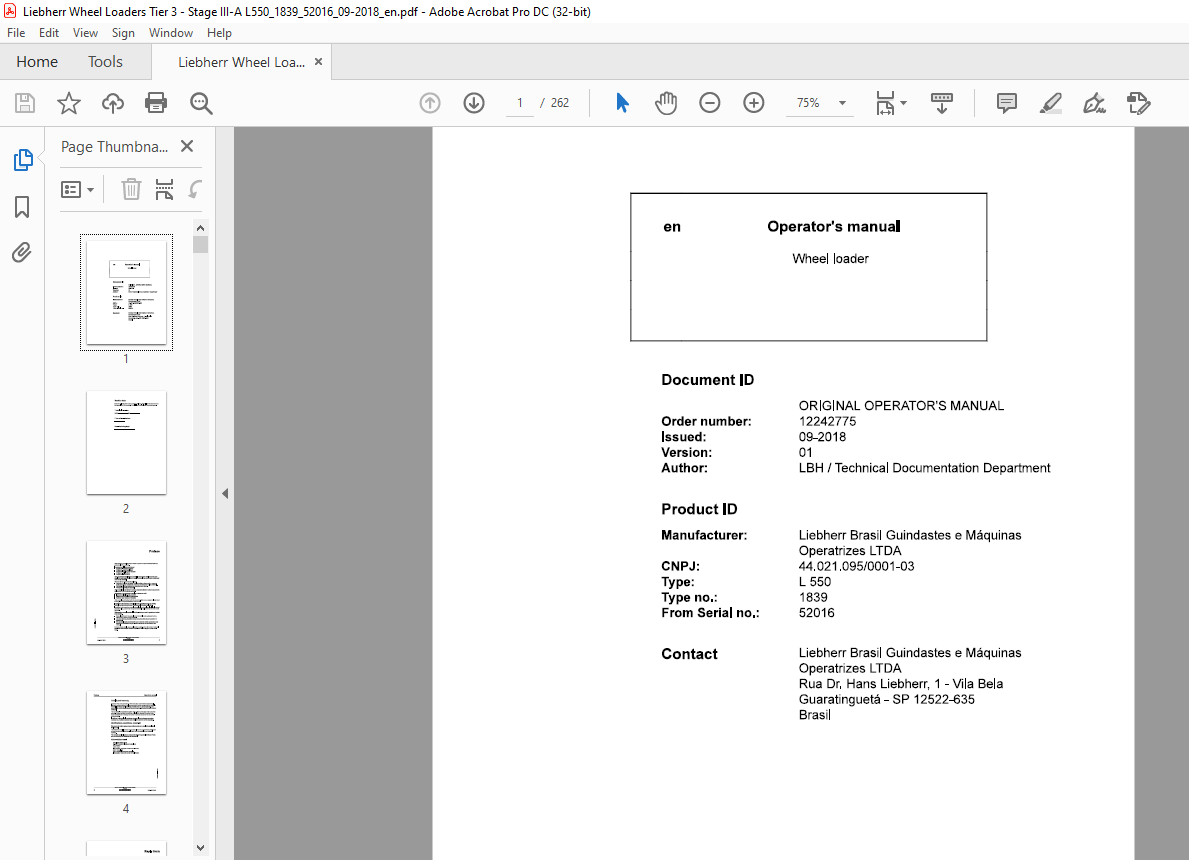The height and width of the screenshot is (860, 1189).
Task: Click the issued date 09-2018
Action: pyautogui.click(x=822, y=437)
